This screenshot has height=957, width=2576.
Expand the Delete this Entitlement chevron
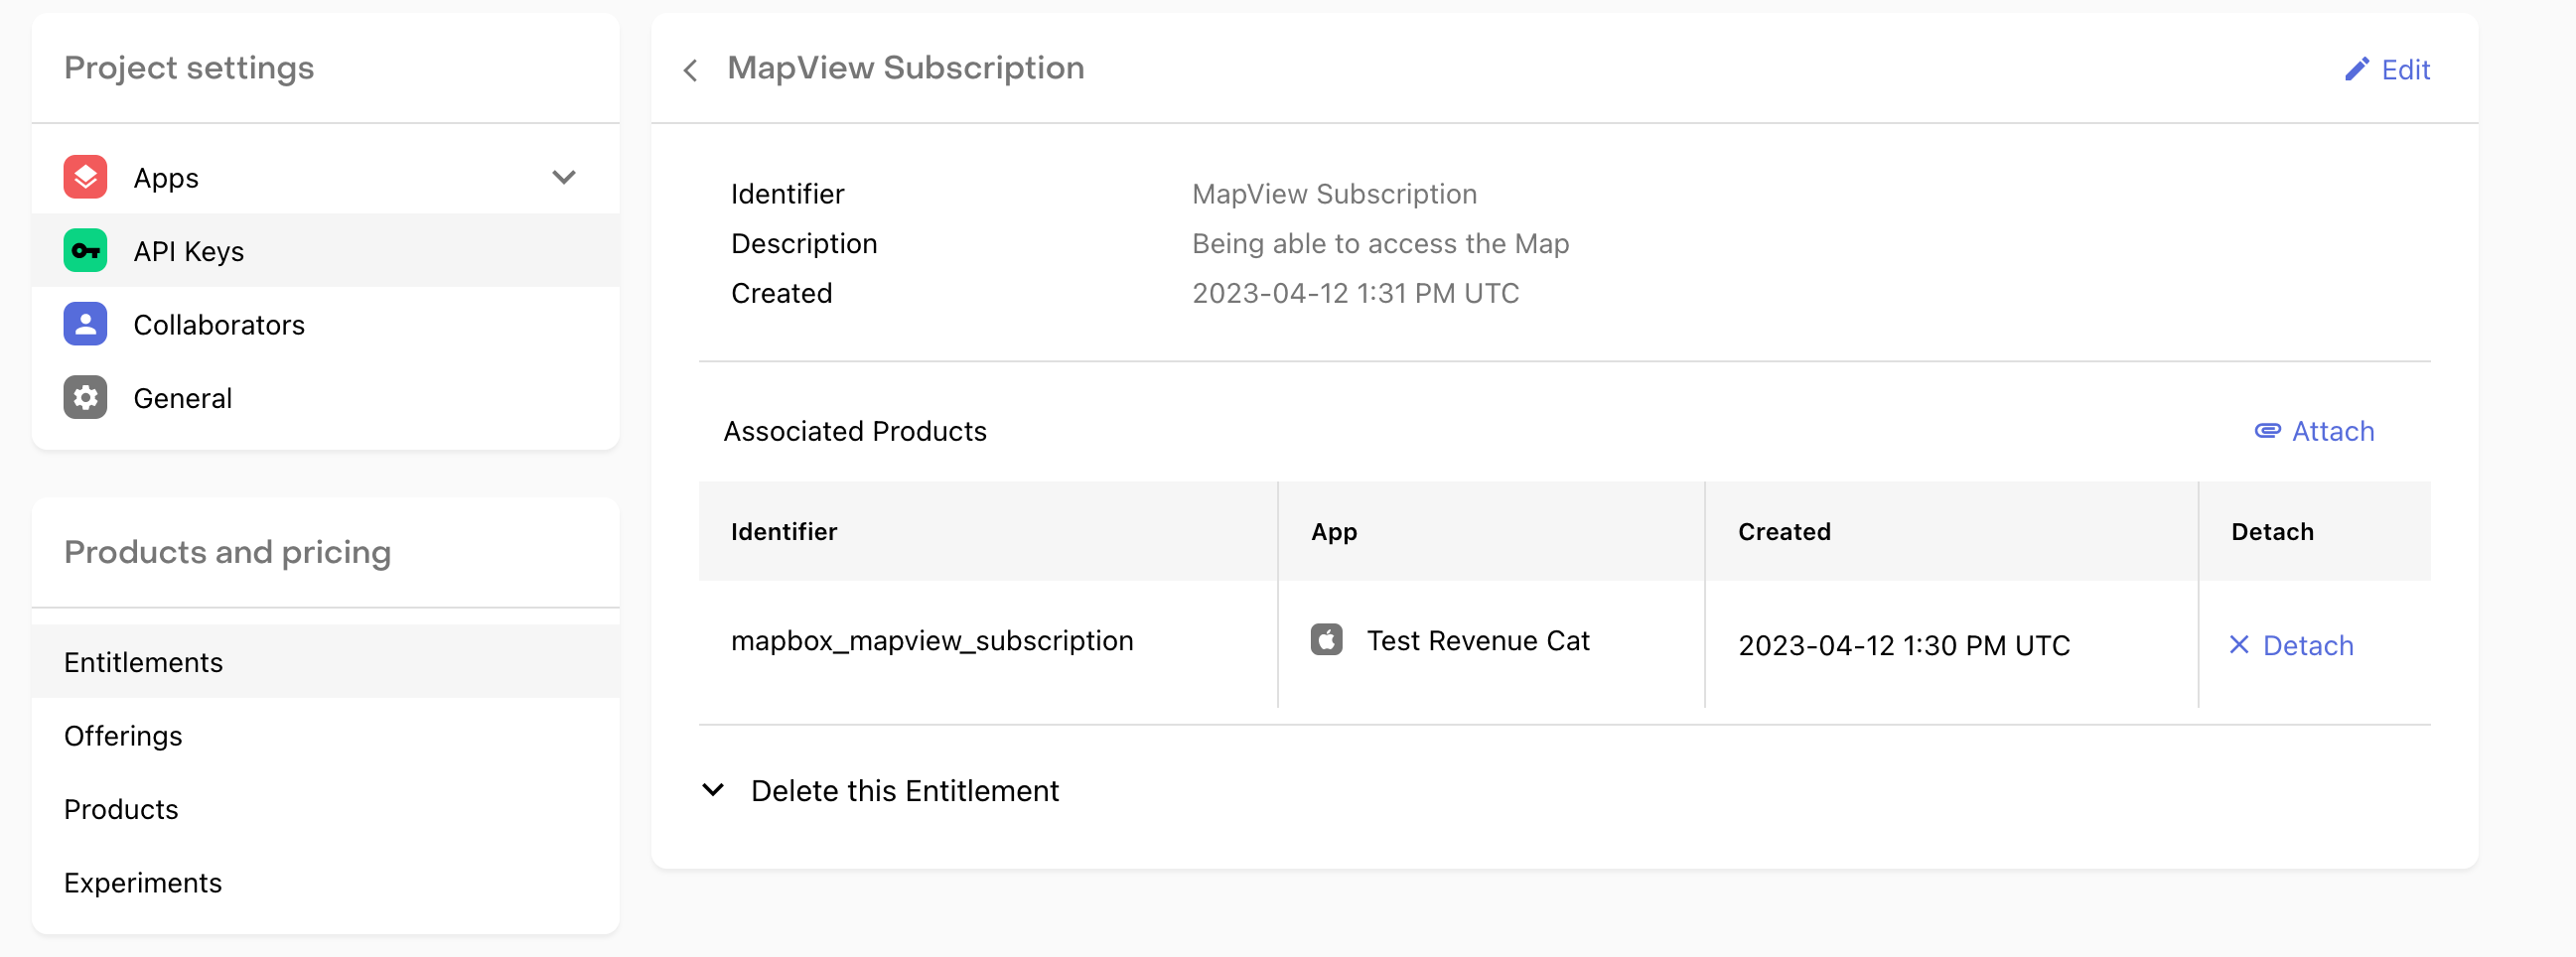(x=713, y=790)
